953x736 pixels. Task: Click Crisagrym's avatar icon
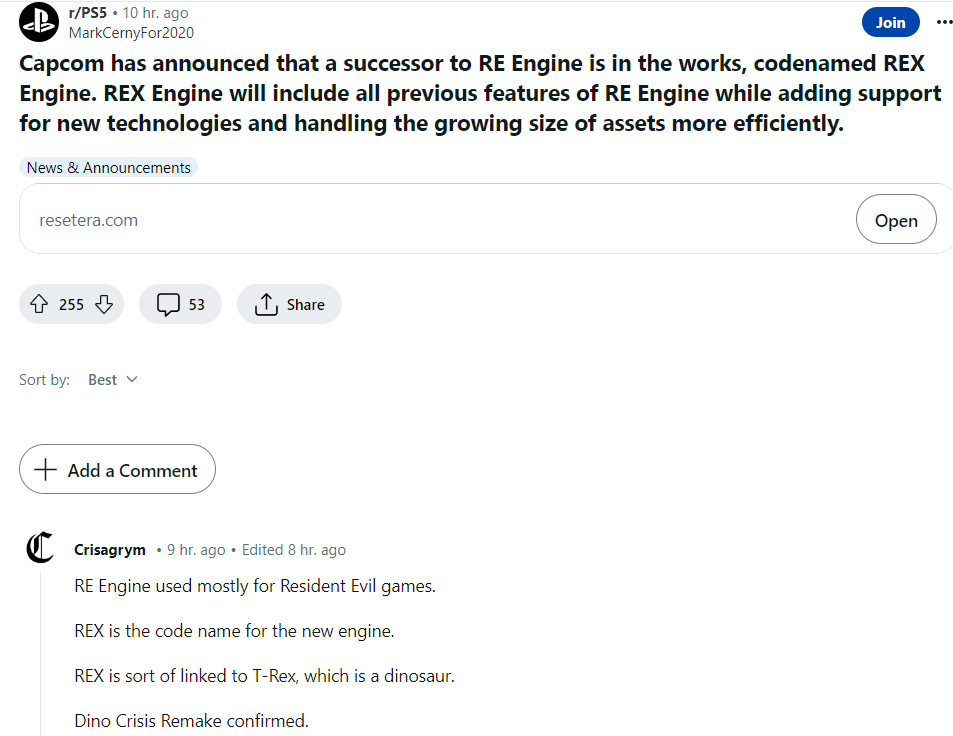pos(39,548)
